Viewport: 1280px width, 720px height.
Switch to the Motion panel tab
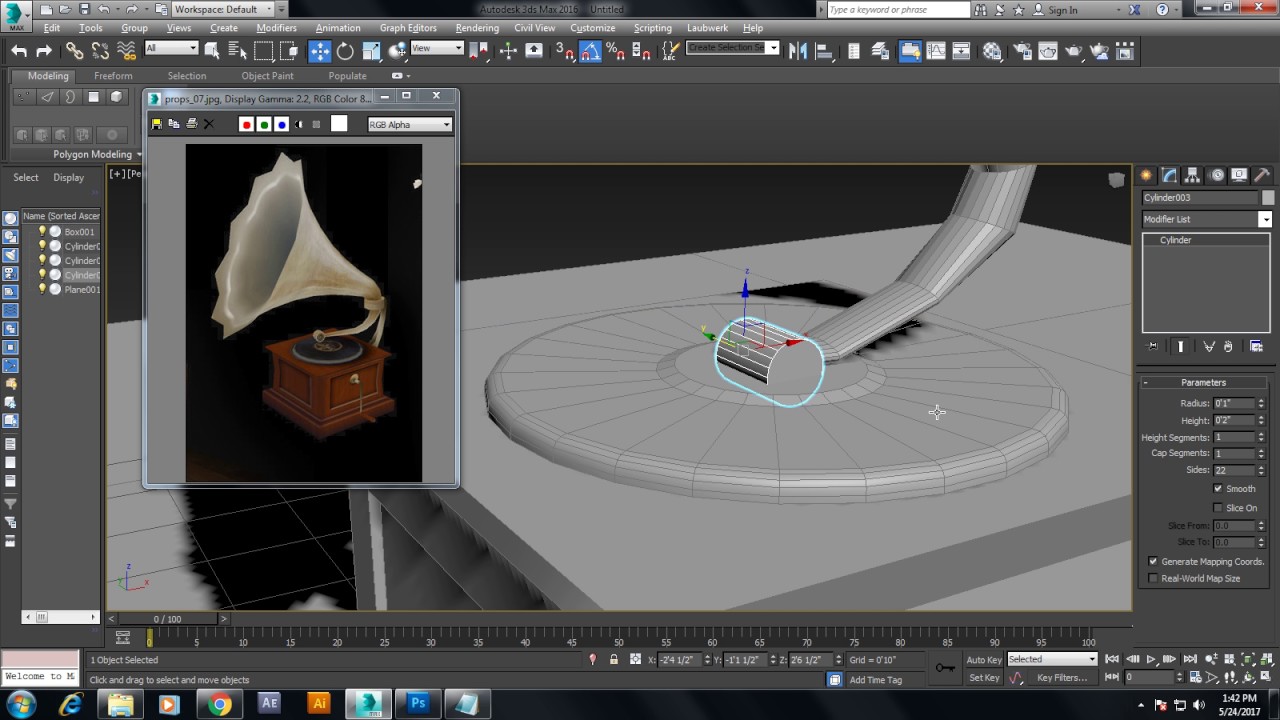(x=1216, y=175)
